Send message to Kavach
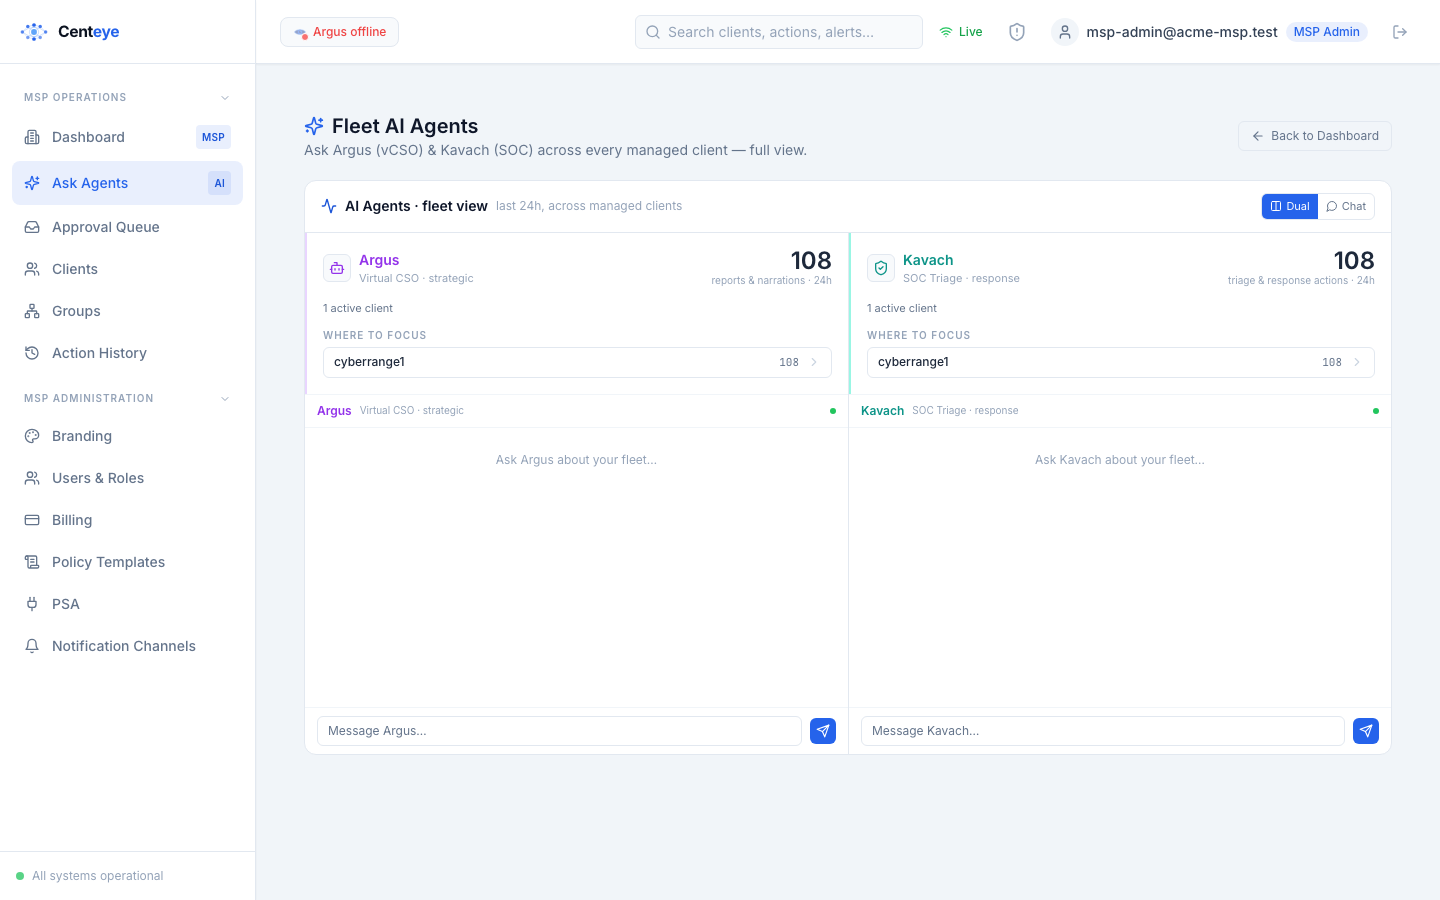The height and width of the screenshot is (900, 1440). click(x=1366, y=731)
